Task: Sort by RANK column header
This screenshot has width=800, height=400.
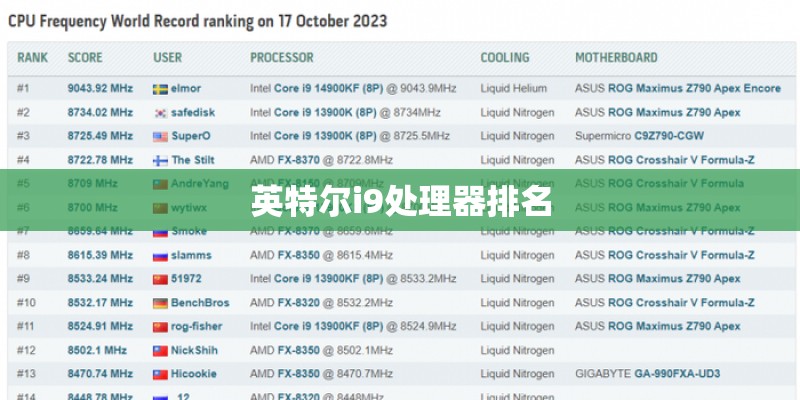Action: click(x=33, y=58)
